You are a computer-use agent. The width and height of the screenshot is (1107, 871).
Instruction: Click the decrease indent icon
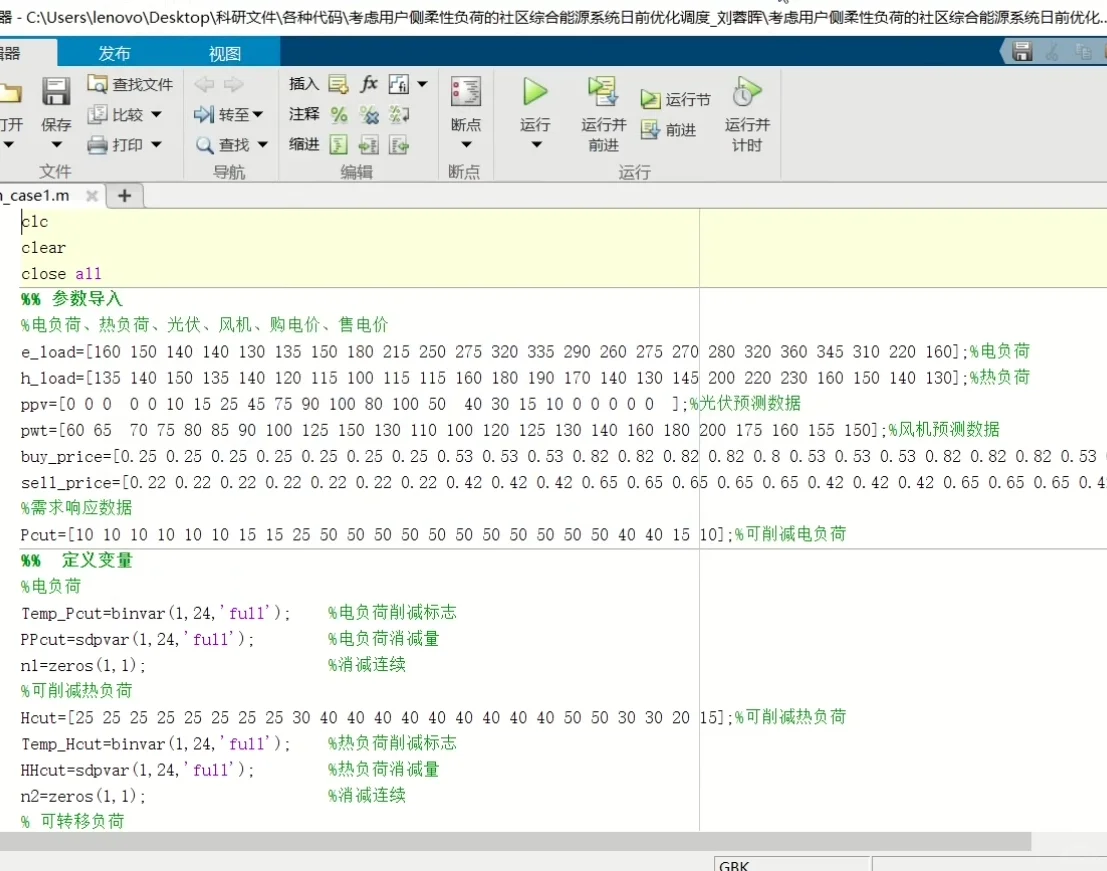[399, 145]
